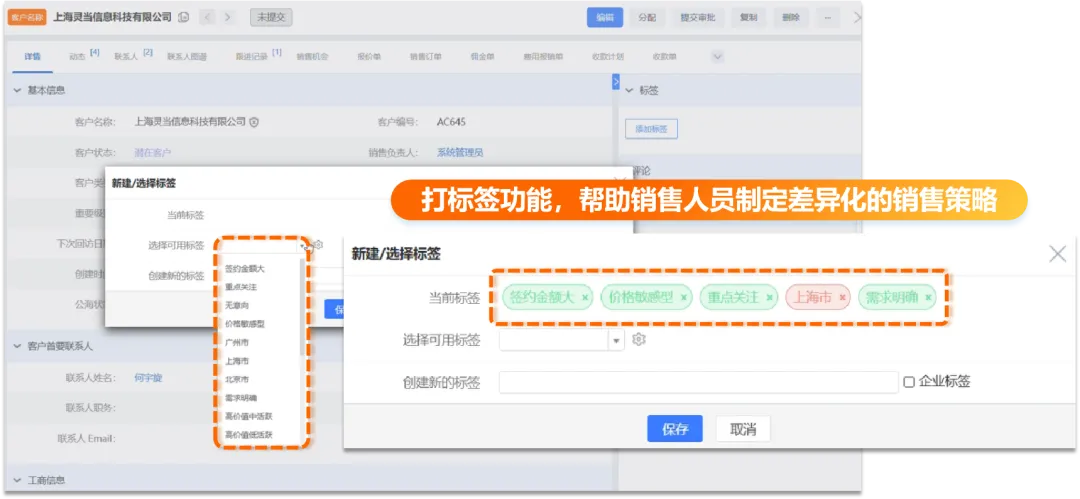Select 价格敏感型 from the tag list

(245, 324)
